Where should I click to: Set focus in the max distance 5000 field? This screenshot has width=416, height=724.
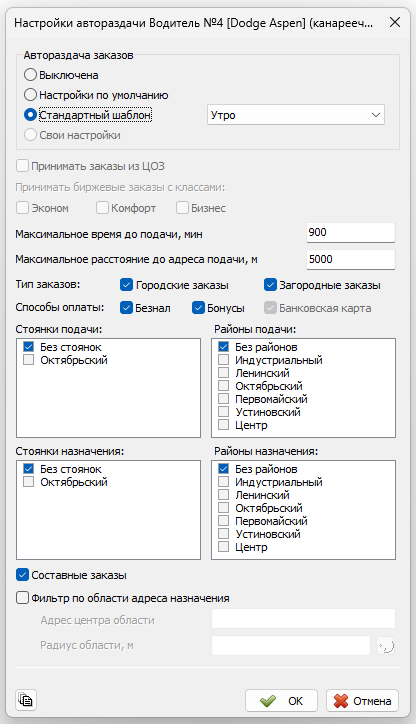pyautogui.click(x=351, y=259)
